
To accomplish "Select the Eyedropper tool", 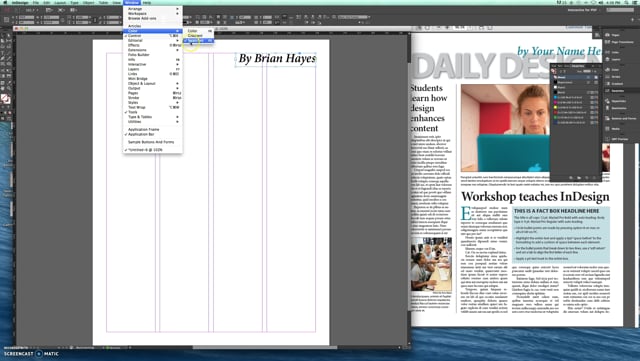I will click(x=9, y=82).
